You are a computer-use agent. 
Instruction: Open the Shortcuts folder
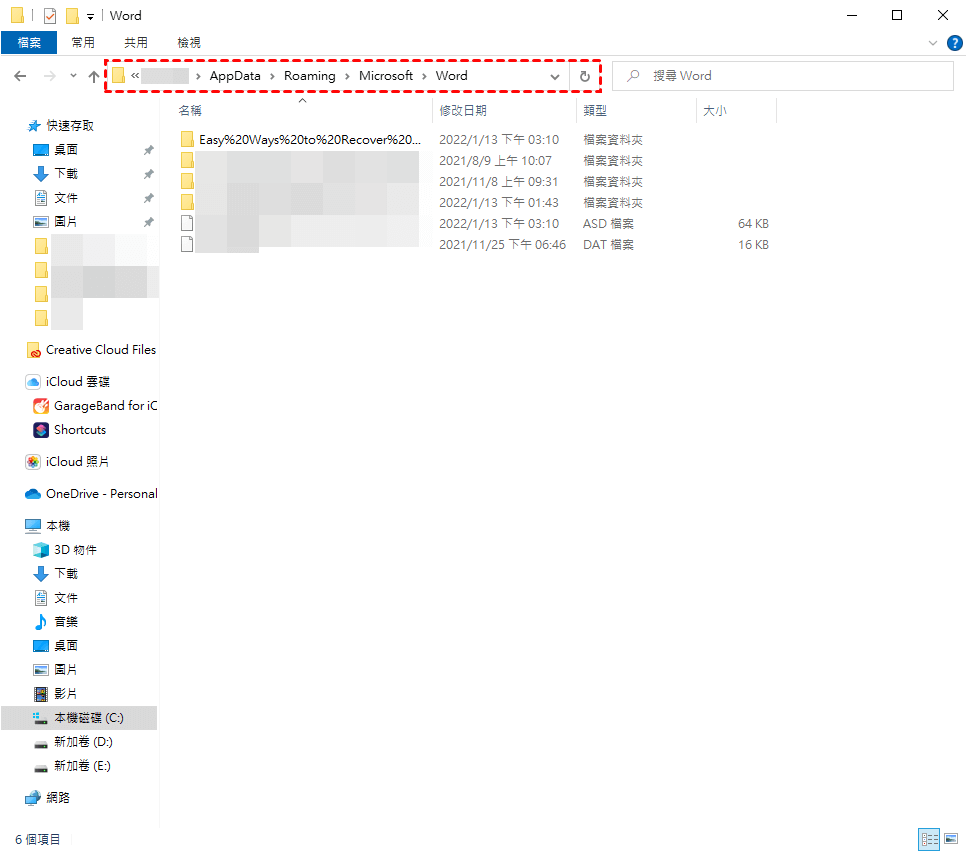(x=80, y=430)
